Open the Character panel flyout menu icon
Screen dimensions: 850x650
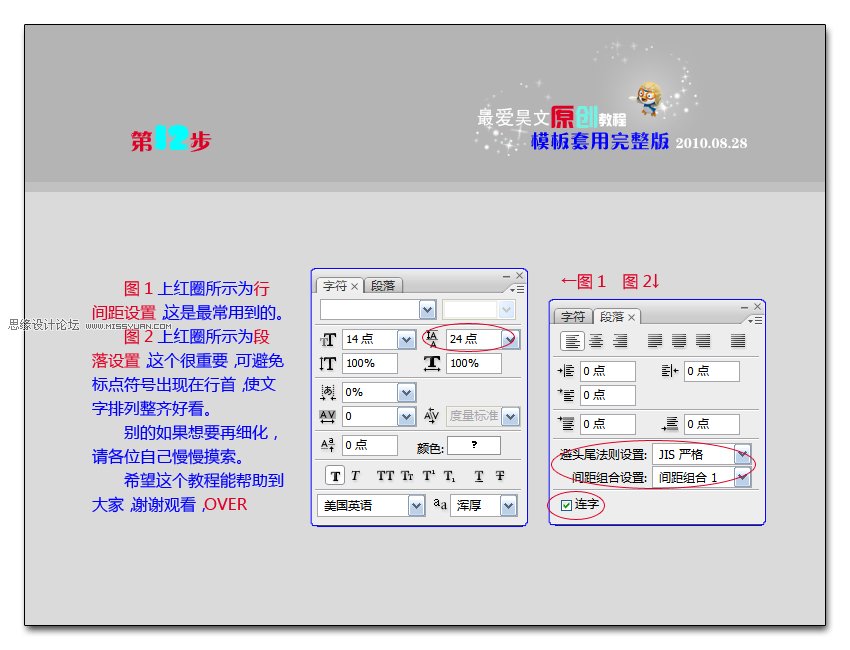[517, 289]
